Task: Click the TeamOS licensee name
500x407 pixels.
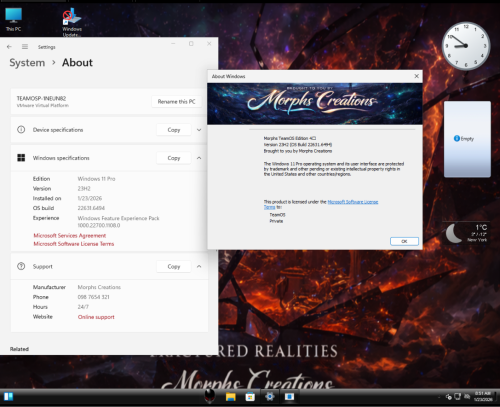Action: click(x=277, y=215)
